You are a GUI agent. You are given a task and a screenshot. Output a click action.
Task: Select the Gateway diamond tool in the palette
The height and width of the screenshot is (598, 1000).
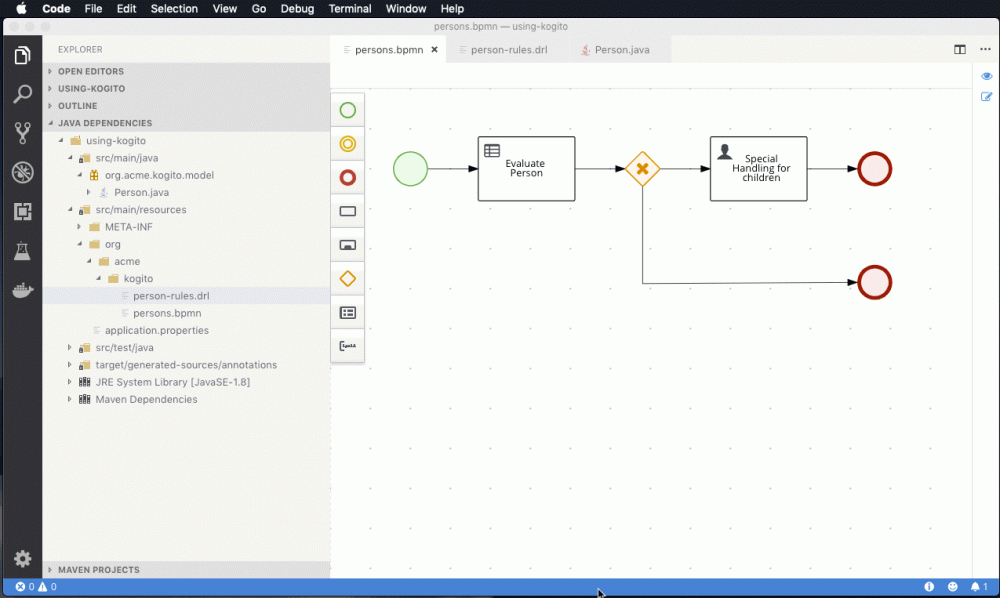[347, 278]
